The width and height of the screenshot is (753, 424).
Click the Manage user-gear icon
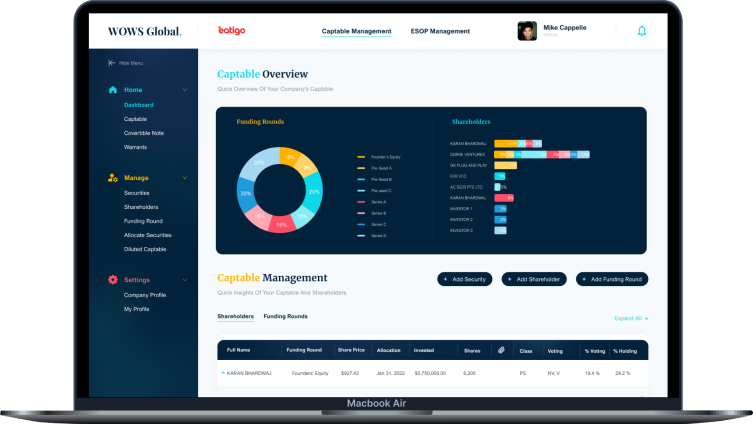[113, 178]
